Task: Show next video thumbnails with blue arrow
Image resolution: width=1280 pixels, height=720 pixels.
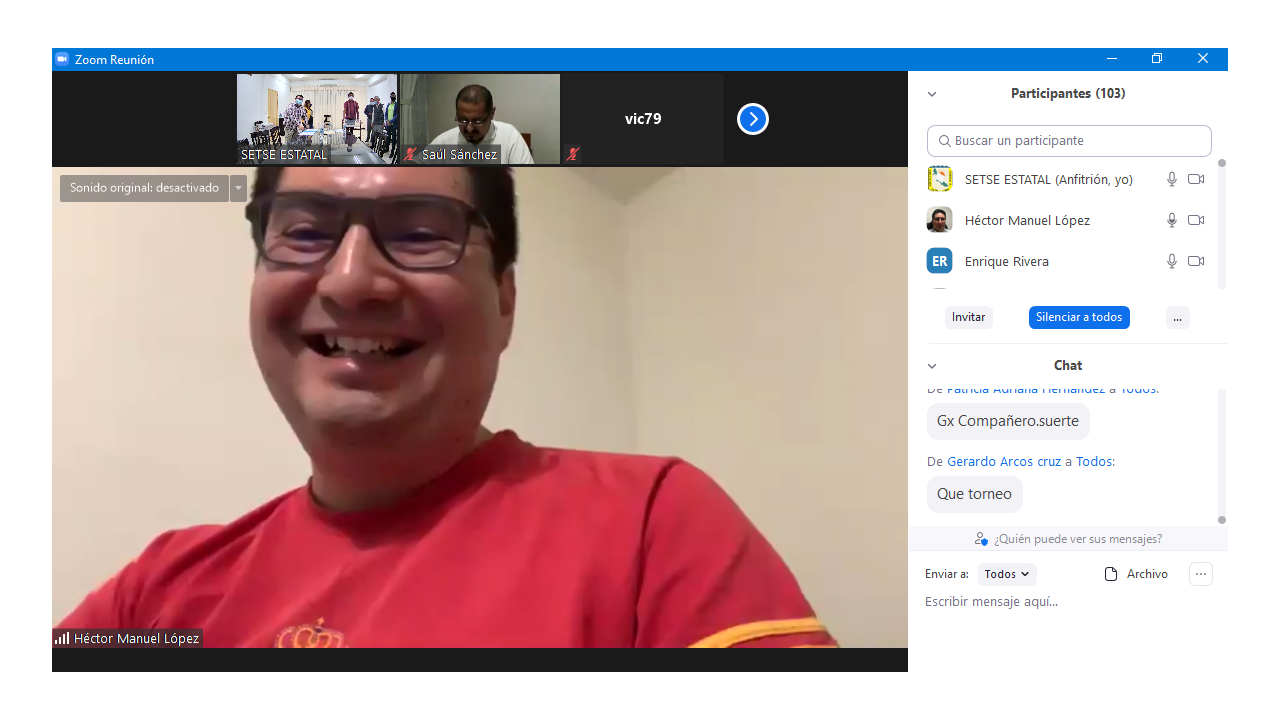Action: click(753, 119)
